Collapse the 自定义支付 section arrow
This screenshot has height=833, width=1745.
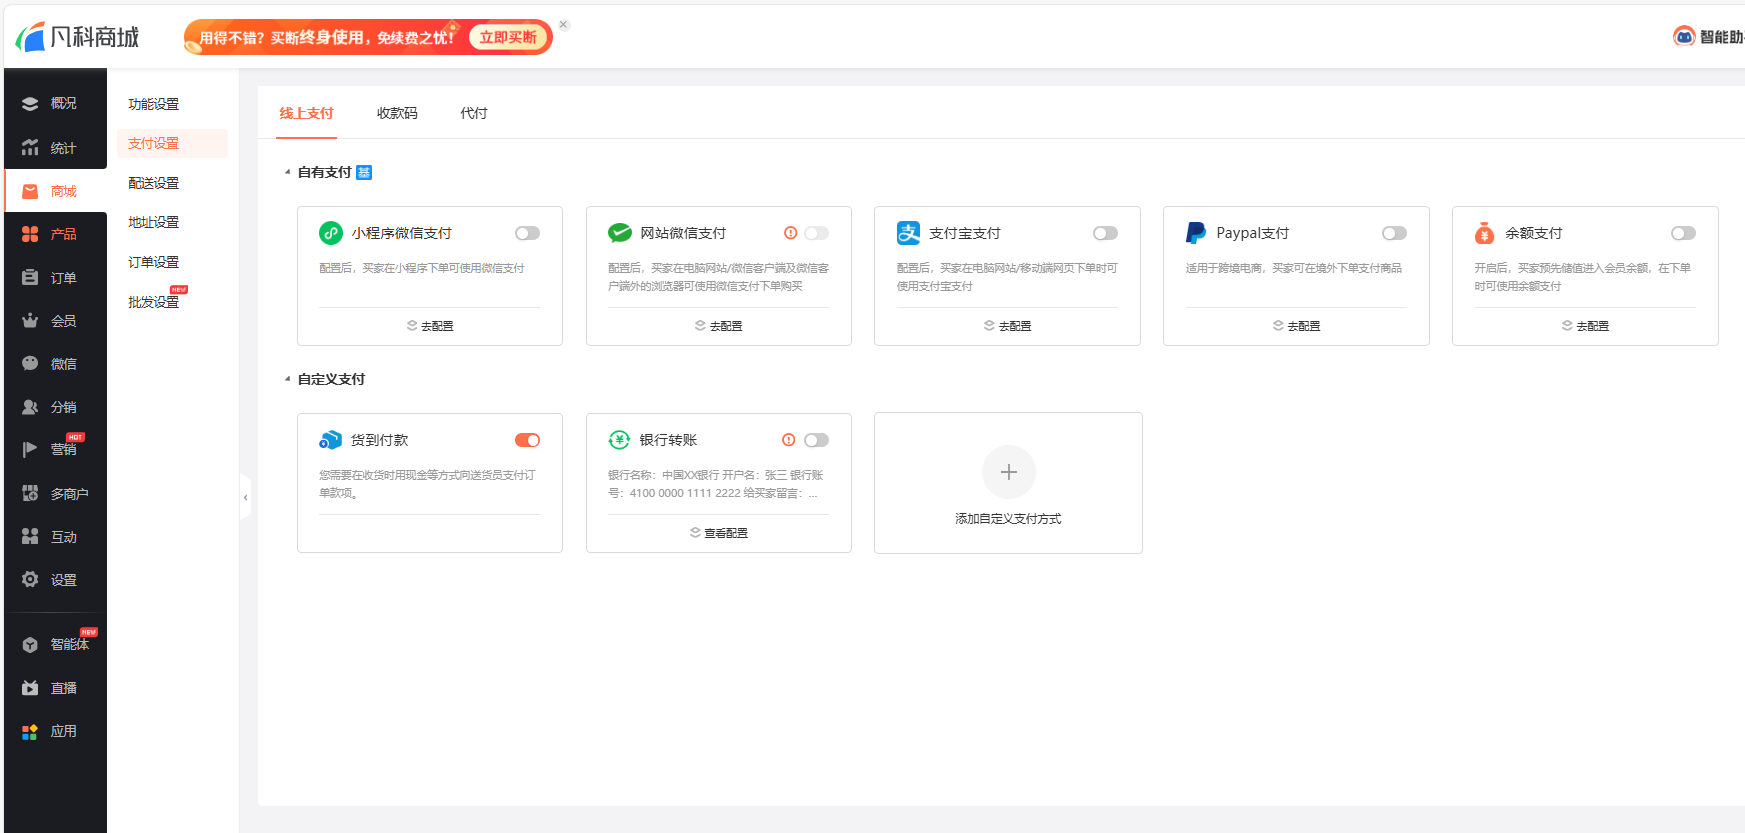(x=288, y=379)
